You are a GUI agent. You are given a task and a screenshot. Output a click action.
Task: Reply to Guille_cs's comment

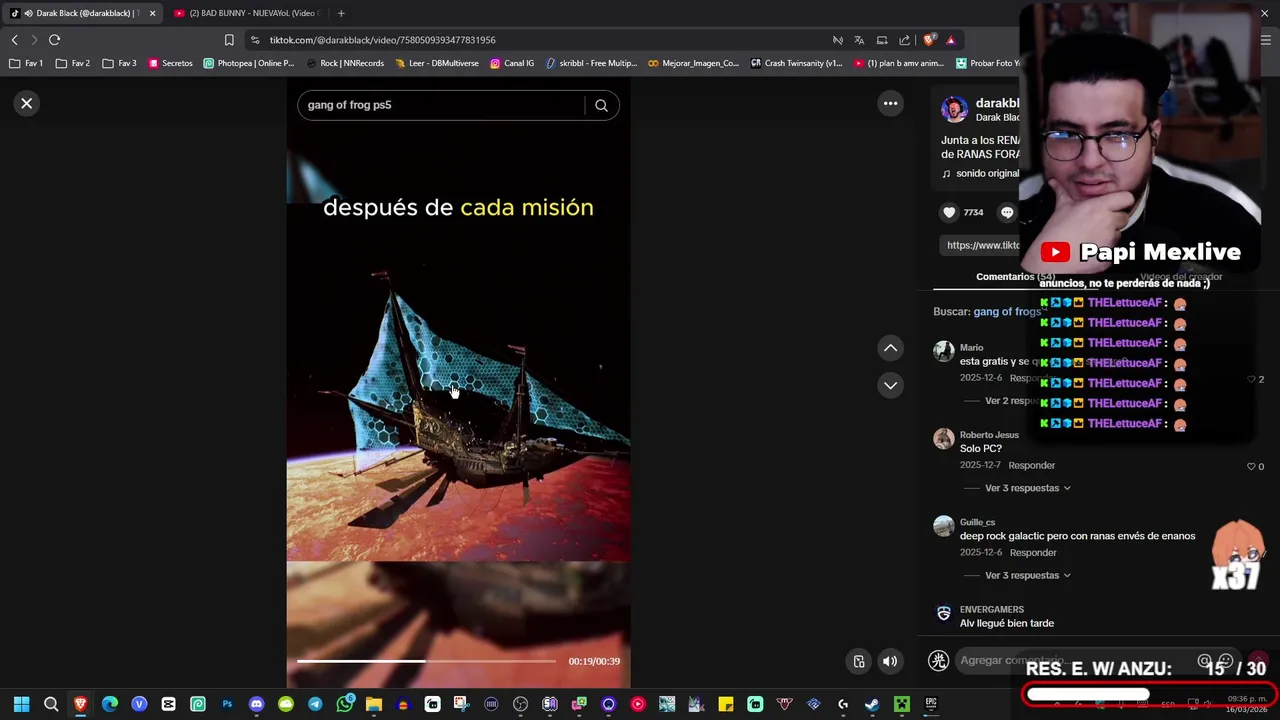[1033, 552]
